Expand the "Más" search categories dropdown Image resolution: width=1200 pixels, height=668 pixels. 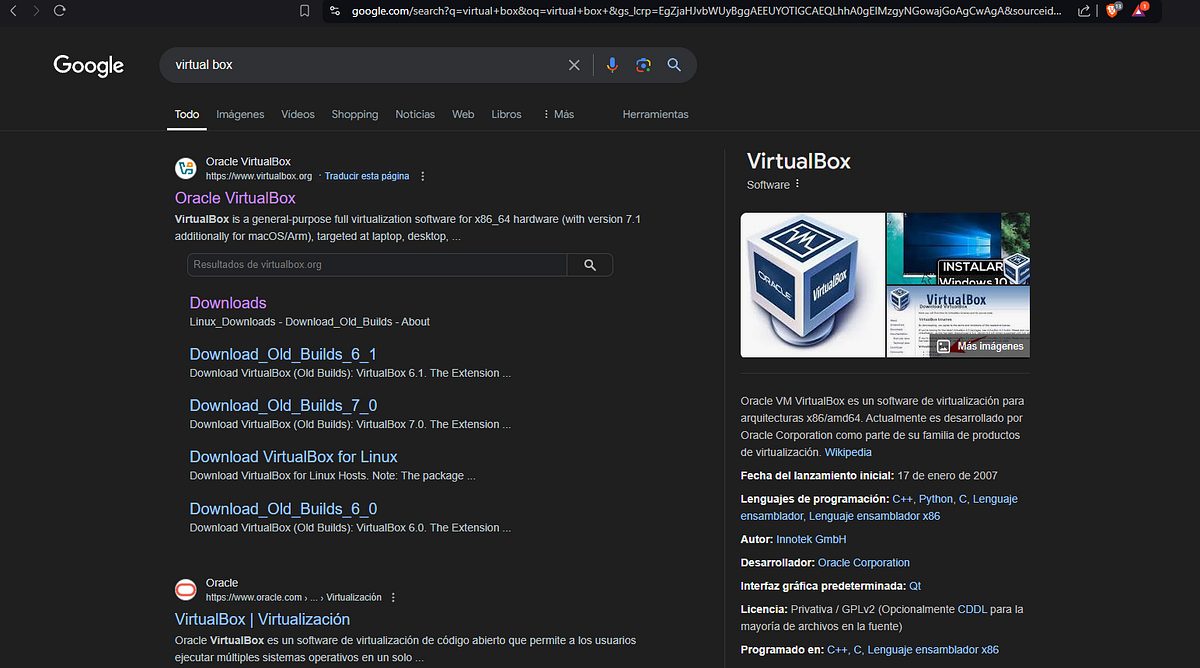560,114
